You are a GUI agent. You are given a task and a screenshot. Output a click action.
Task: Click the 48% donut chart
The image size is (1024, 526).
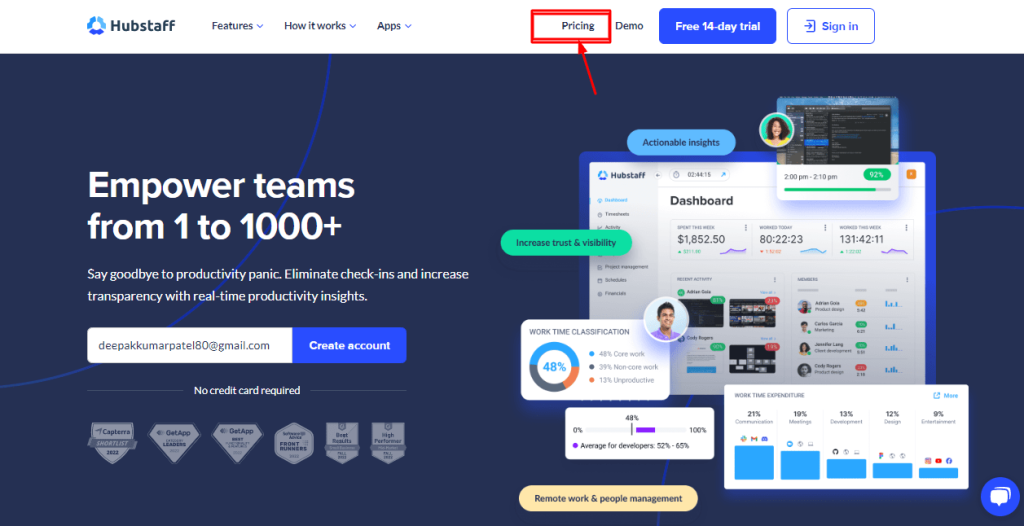[x=554, y=367]
